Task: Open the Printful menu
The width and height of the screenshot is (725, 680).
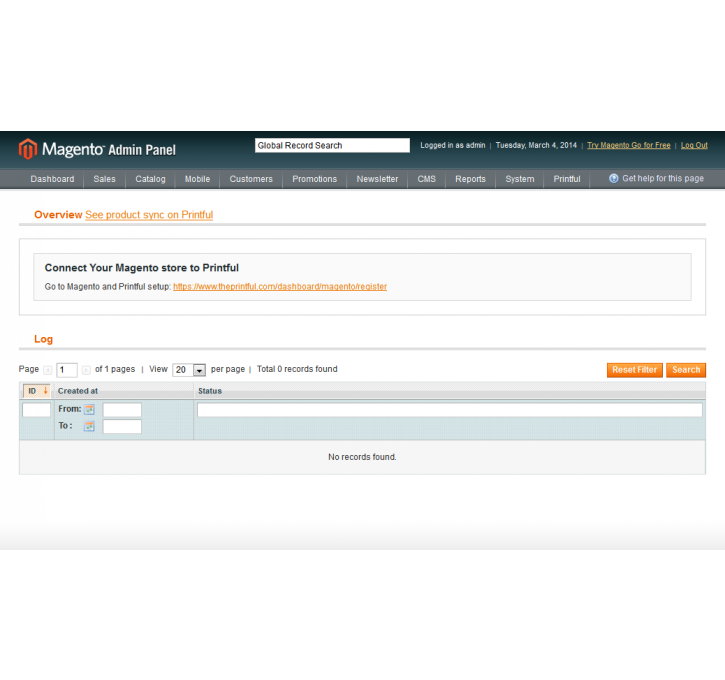Action: click(567, 179)
